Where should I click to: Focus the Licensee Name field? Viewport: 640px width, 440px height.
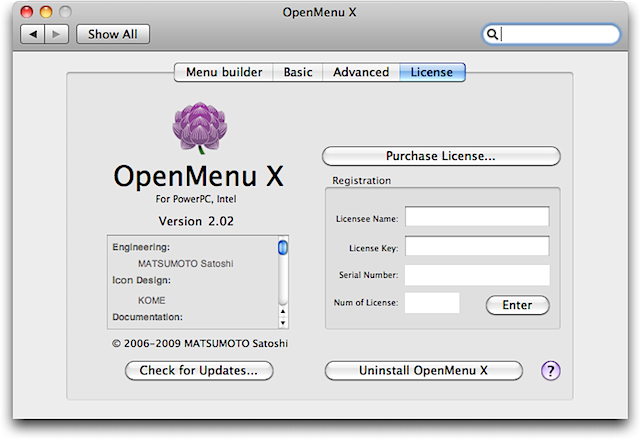[x=477, y=216]
